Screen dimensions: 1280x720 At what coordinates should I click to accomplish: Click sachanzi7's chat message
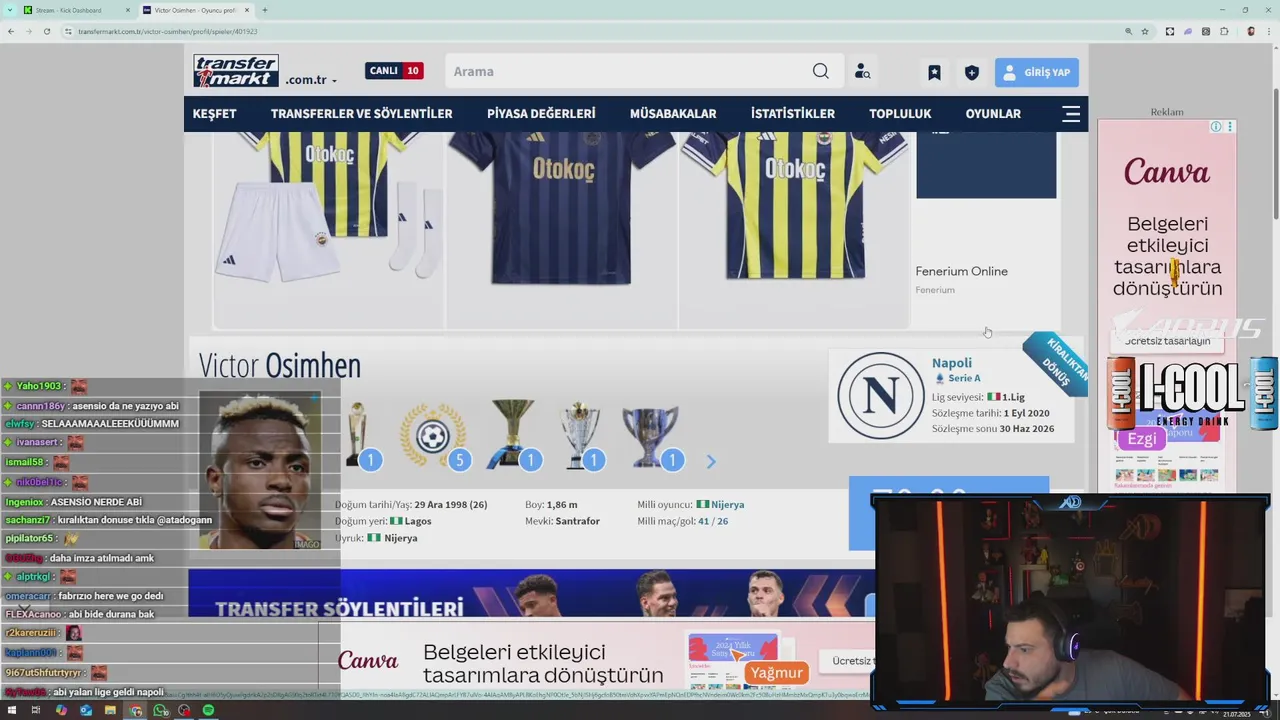pyautogui.click(x=107, y=520)
